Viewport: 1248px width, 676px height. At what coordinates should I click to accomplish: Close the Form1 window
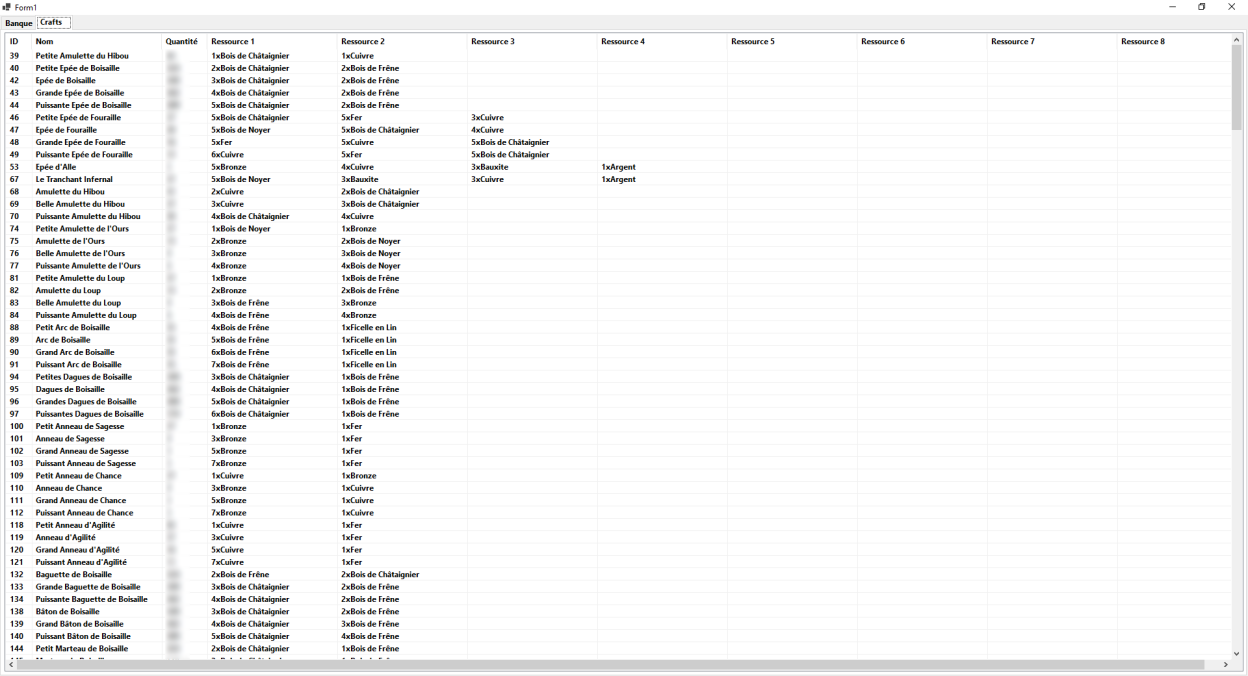[x=1232, y=7]
